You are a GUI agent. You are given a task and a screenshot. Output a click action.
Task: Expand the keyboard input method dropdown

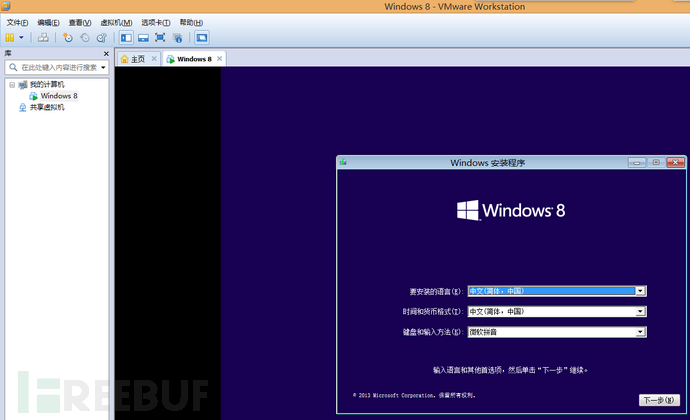point(640,331)
